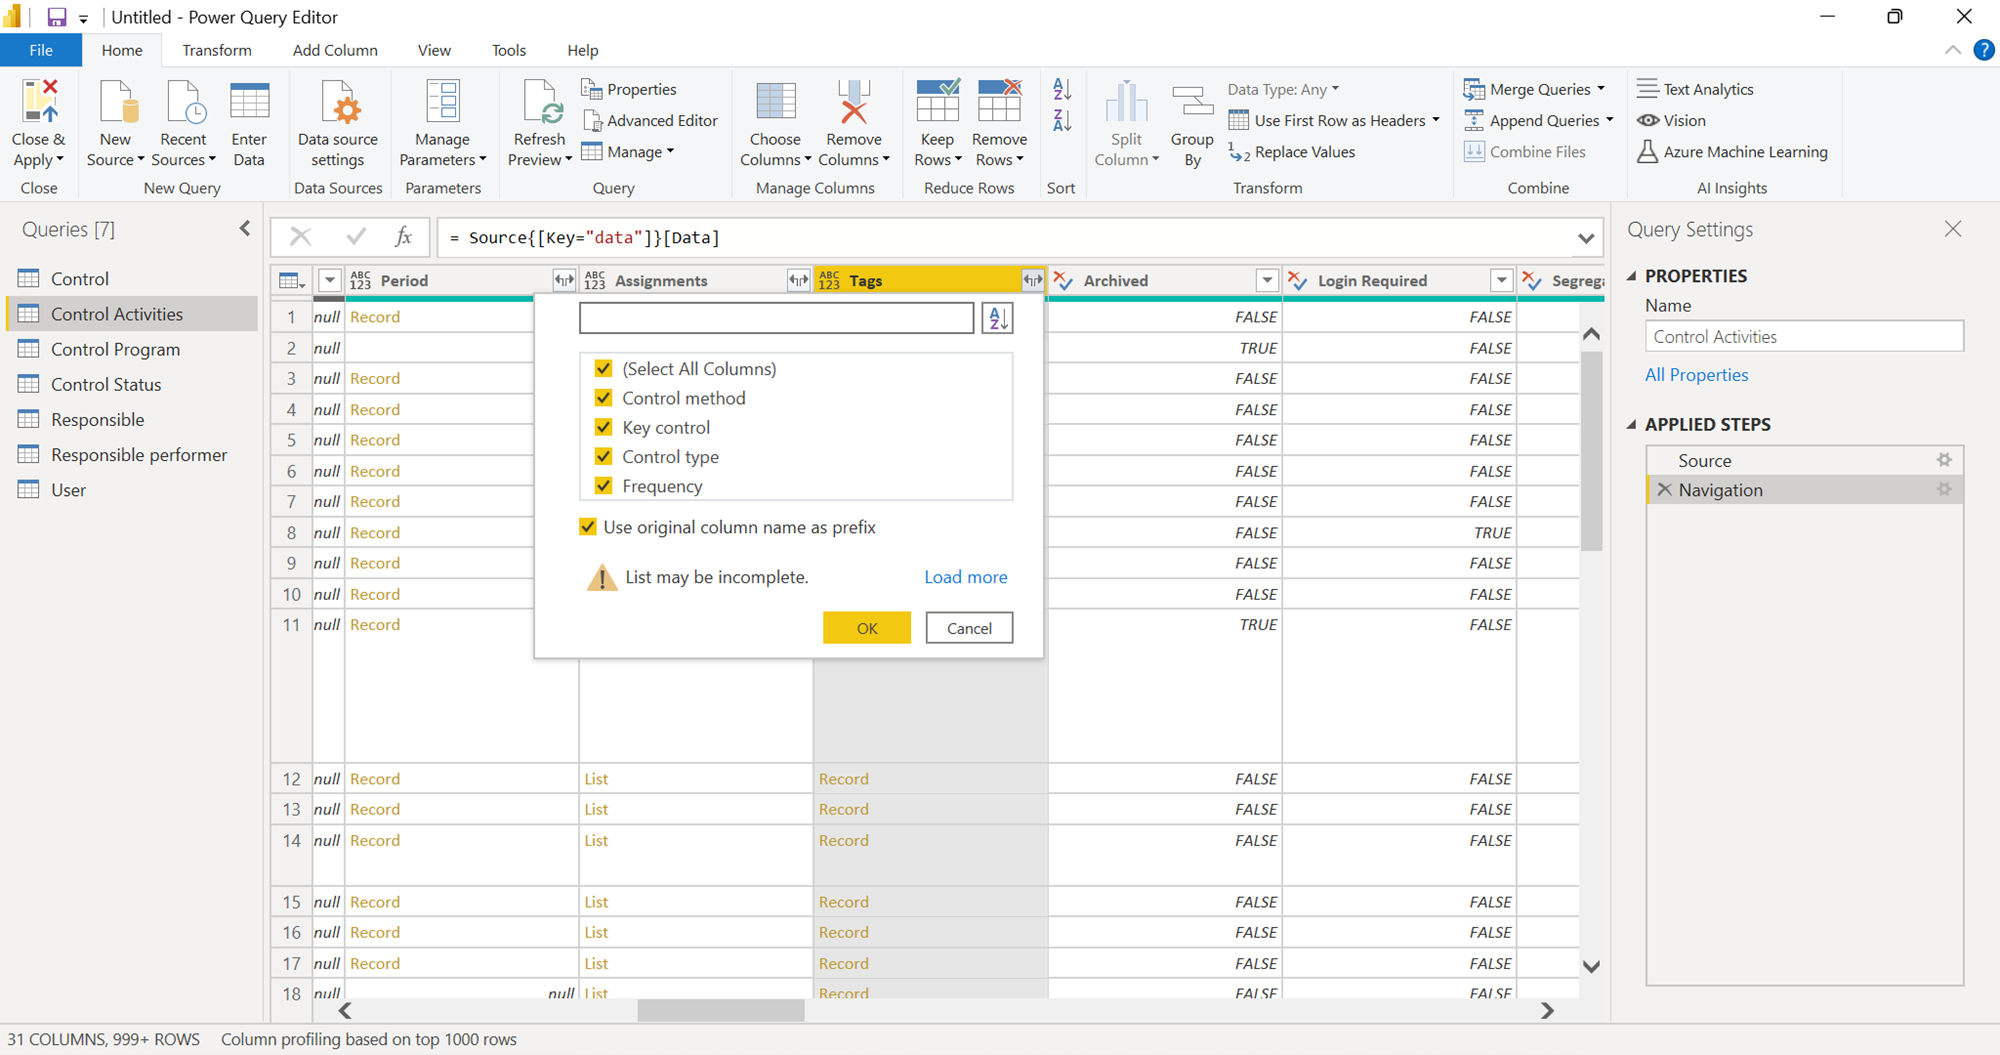
Task: Click the Source step settings gear
Action: pos(1944,460)
